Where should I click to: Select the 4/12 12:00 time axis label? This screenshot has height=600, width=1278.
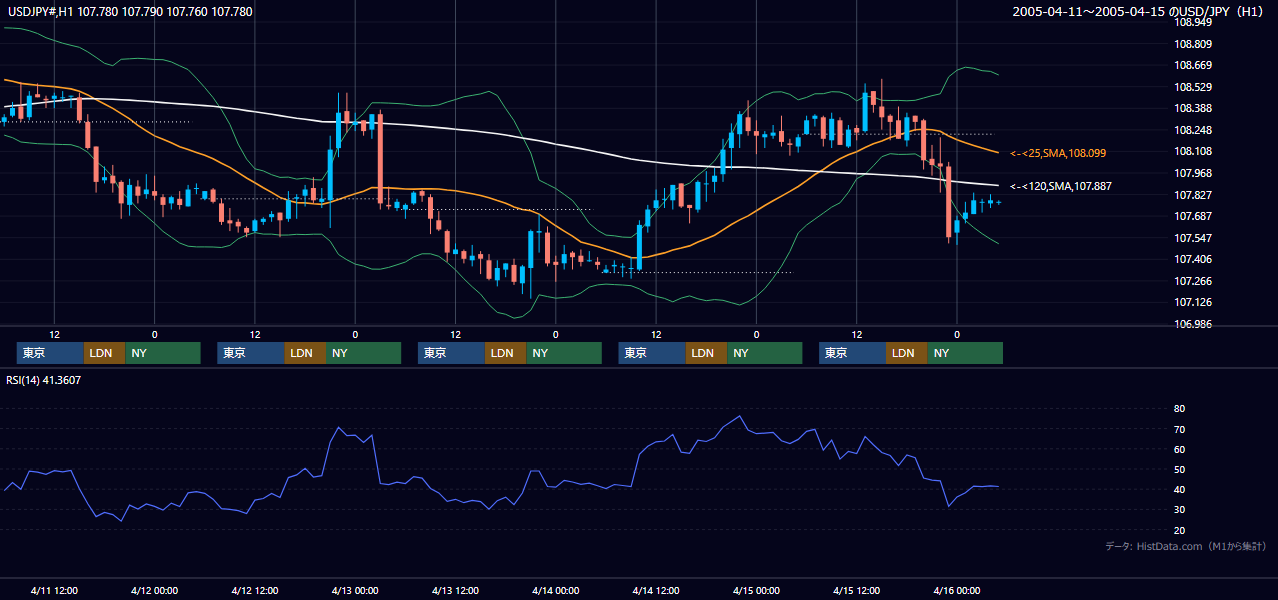[x=254, y=591]
